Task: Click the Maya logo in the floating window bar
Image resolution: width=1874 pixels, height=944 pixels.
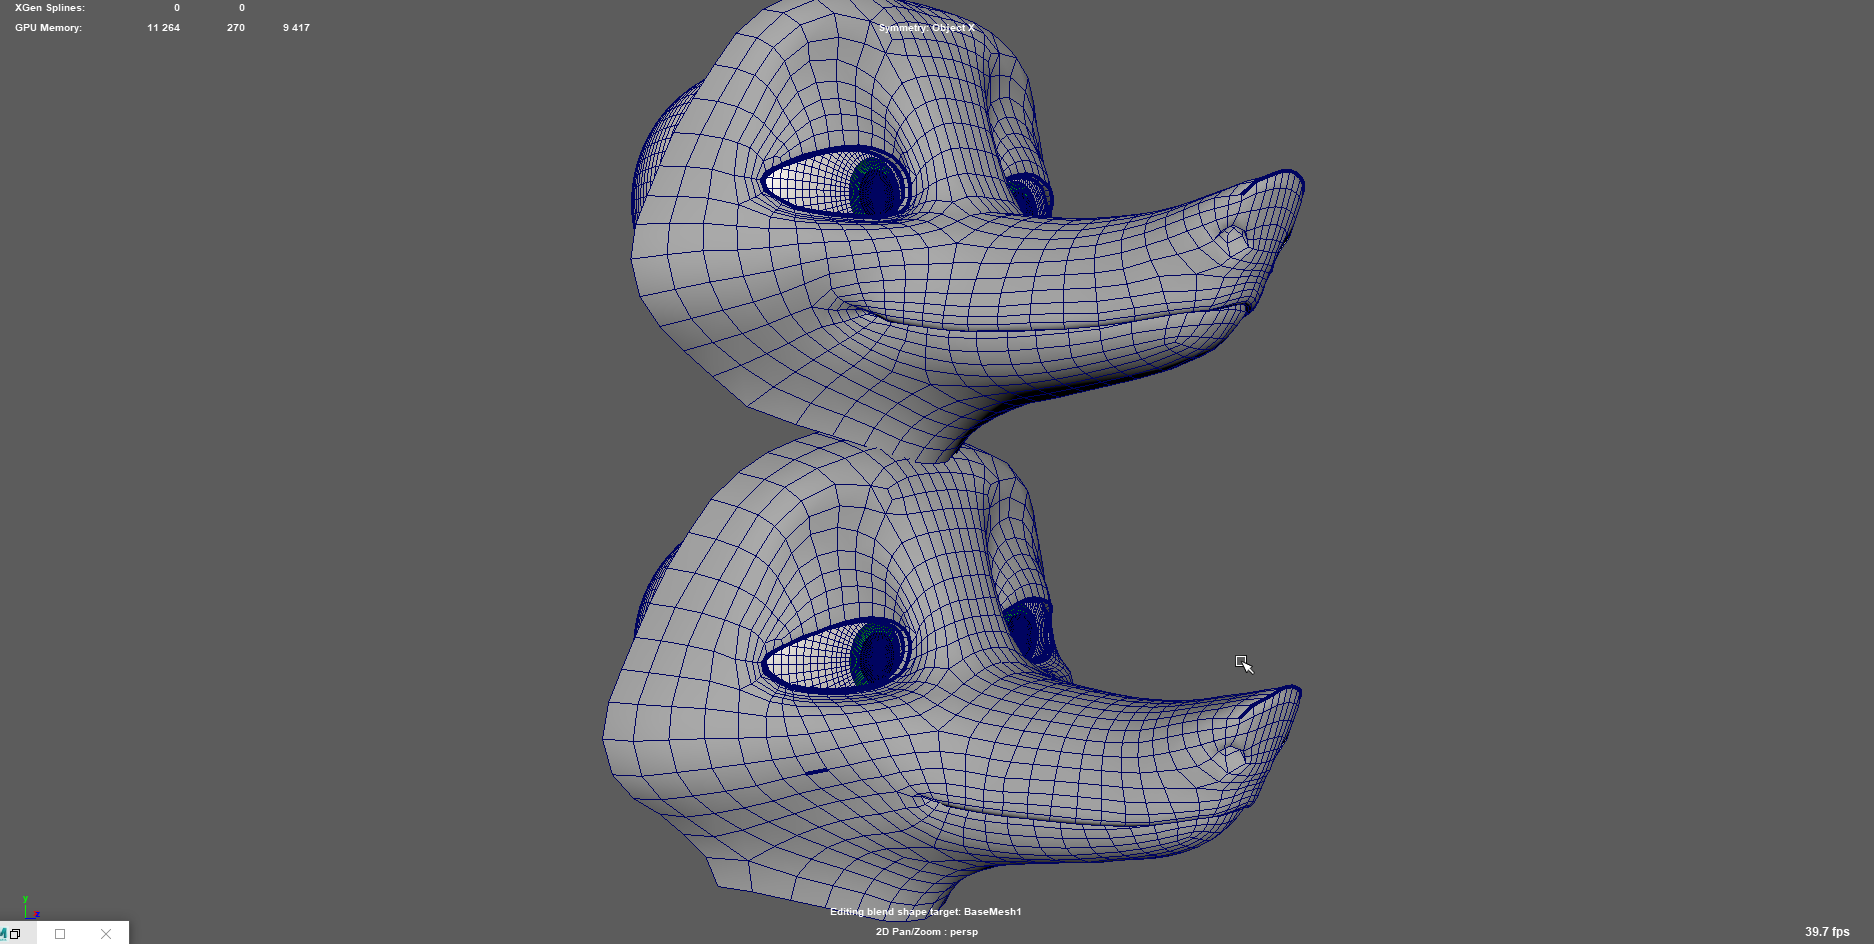Action: click(3, 934)
